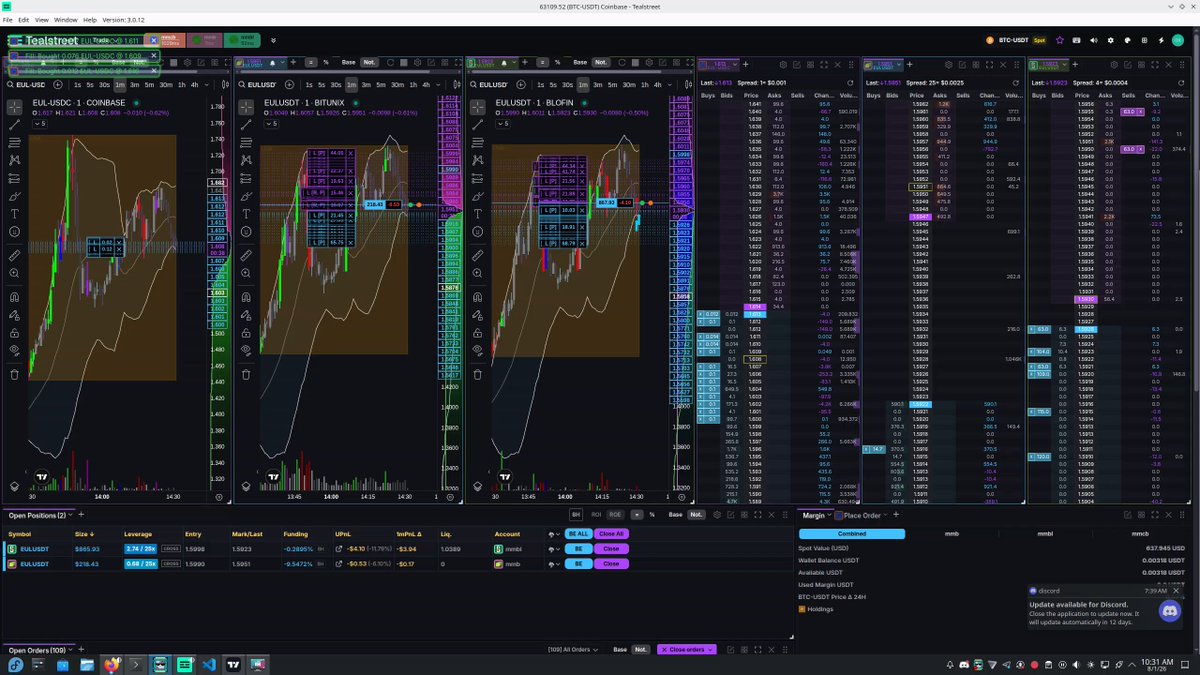Toggle ROI display in Open Positions panel

click(x=596, y=515)
